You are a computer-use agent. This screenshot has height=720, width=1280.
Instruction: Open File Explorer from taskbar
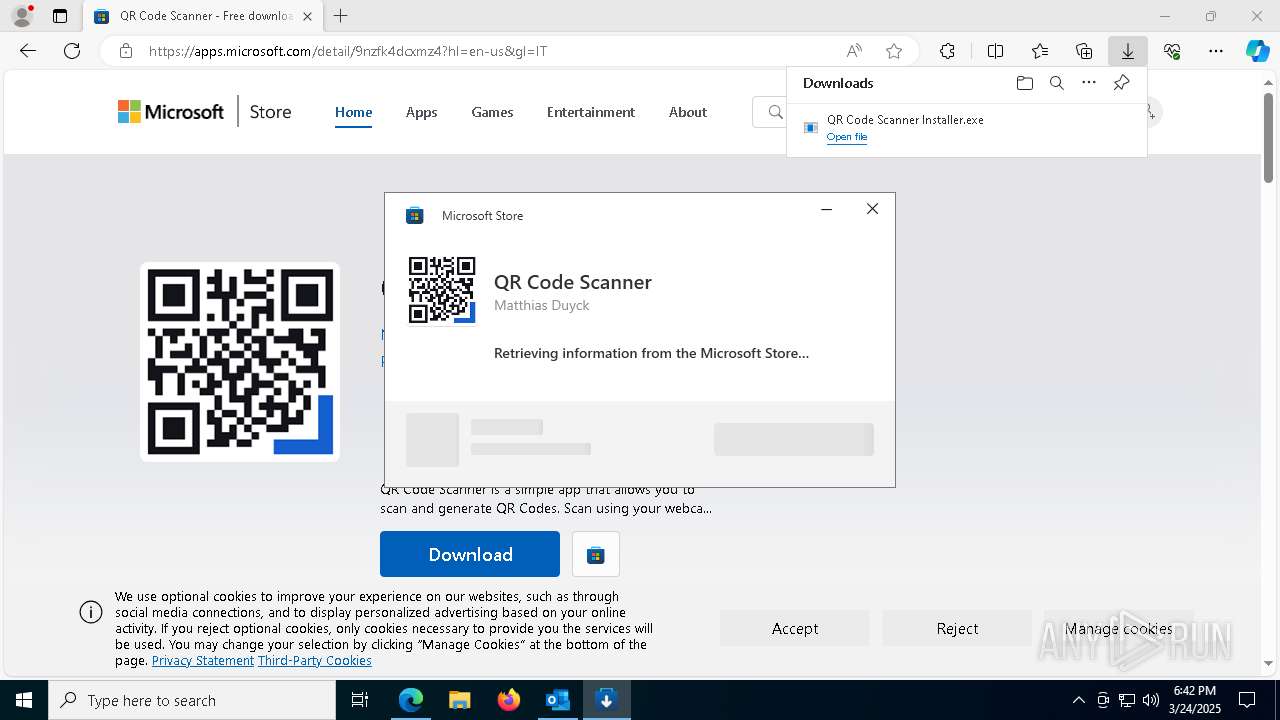[x=459, y=700]
